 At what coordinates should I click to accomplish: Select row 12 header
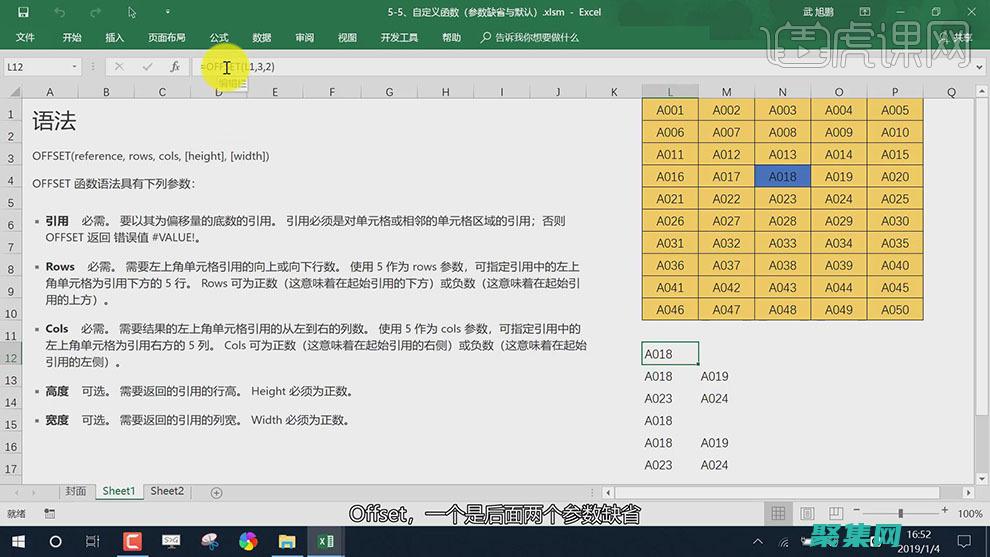click(x=11, y=358)
